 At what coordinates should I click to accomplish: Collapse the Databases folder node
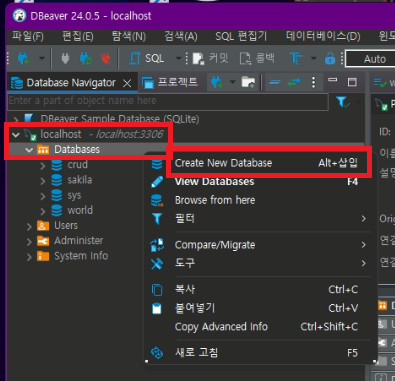coord(29,150)
